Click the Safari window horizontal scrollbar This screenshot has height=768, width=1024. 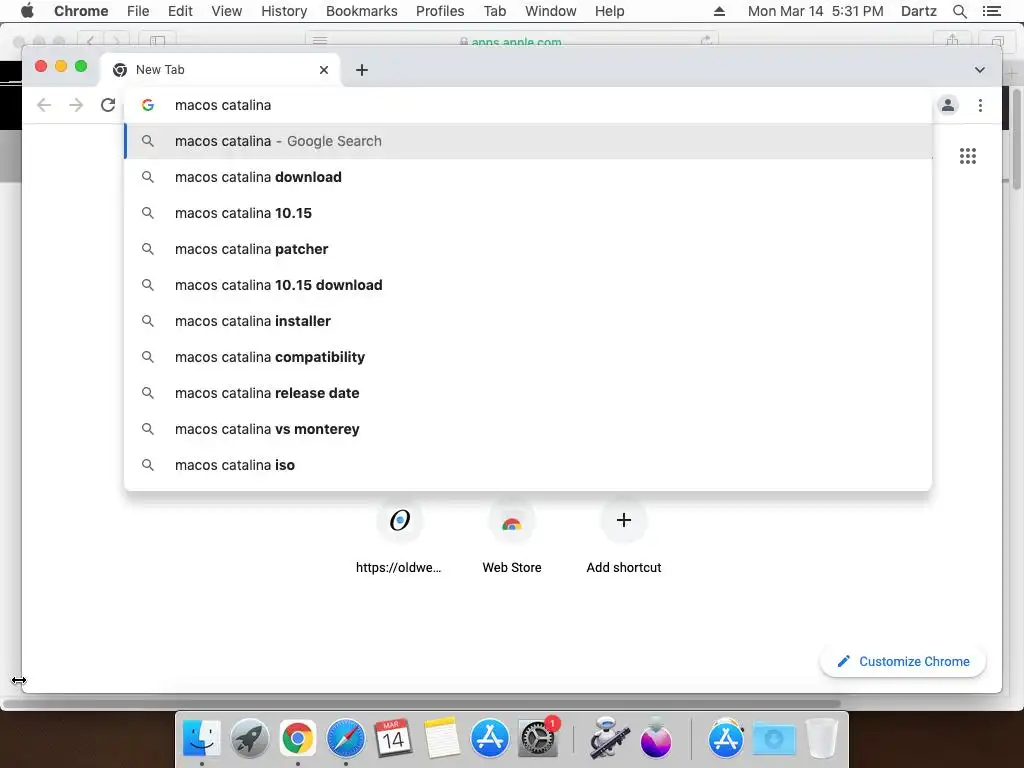(x=422, y=704)
